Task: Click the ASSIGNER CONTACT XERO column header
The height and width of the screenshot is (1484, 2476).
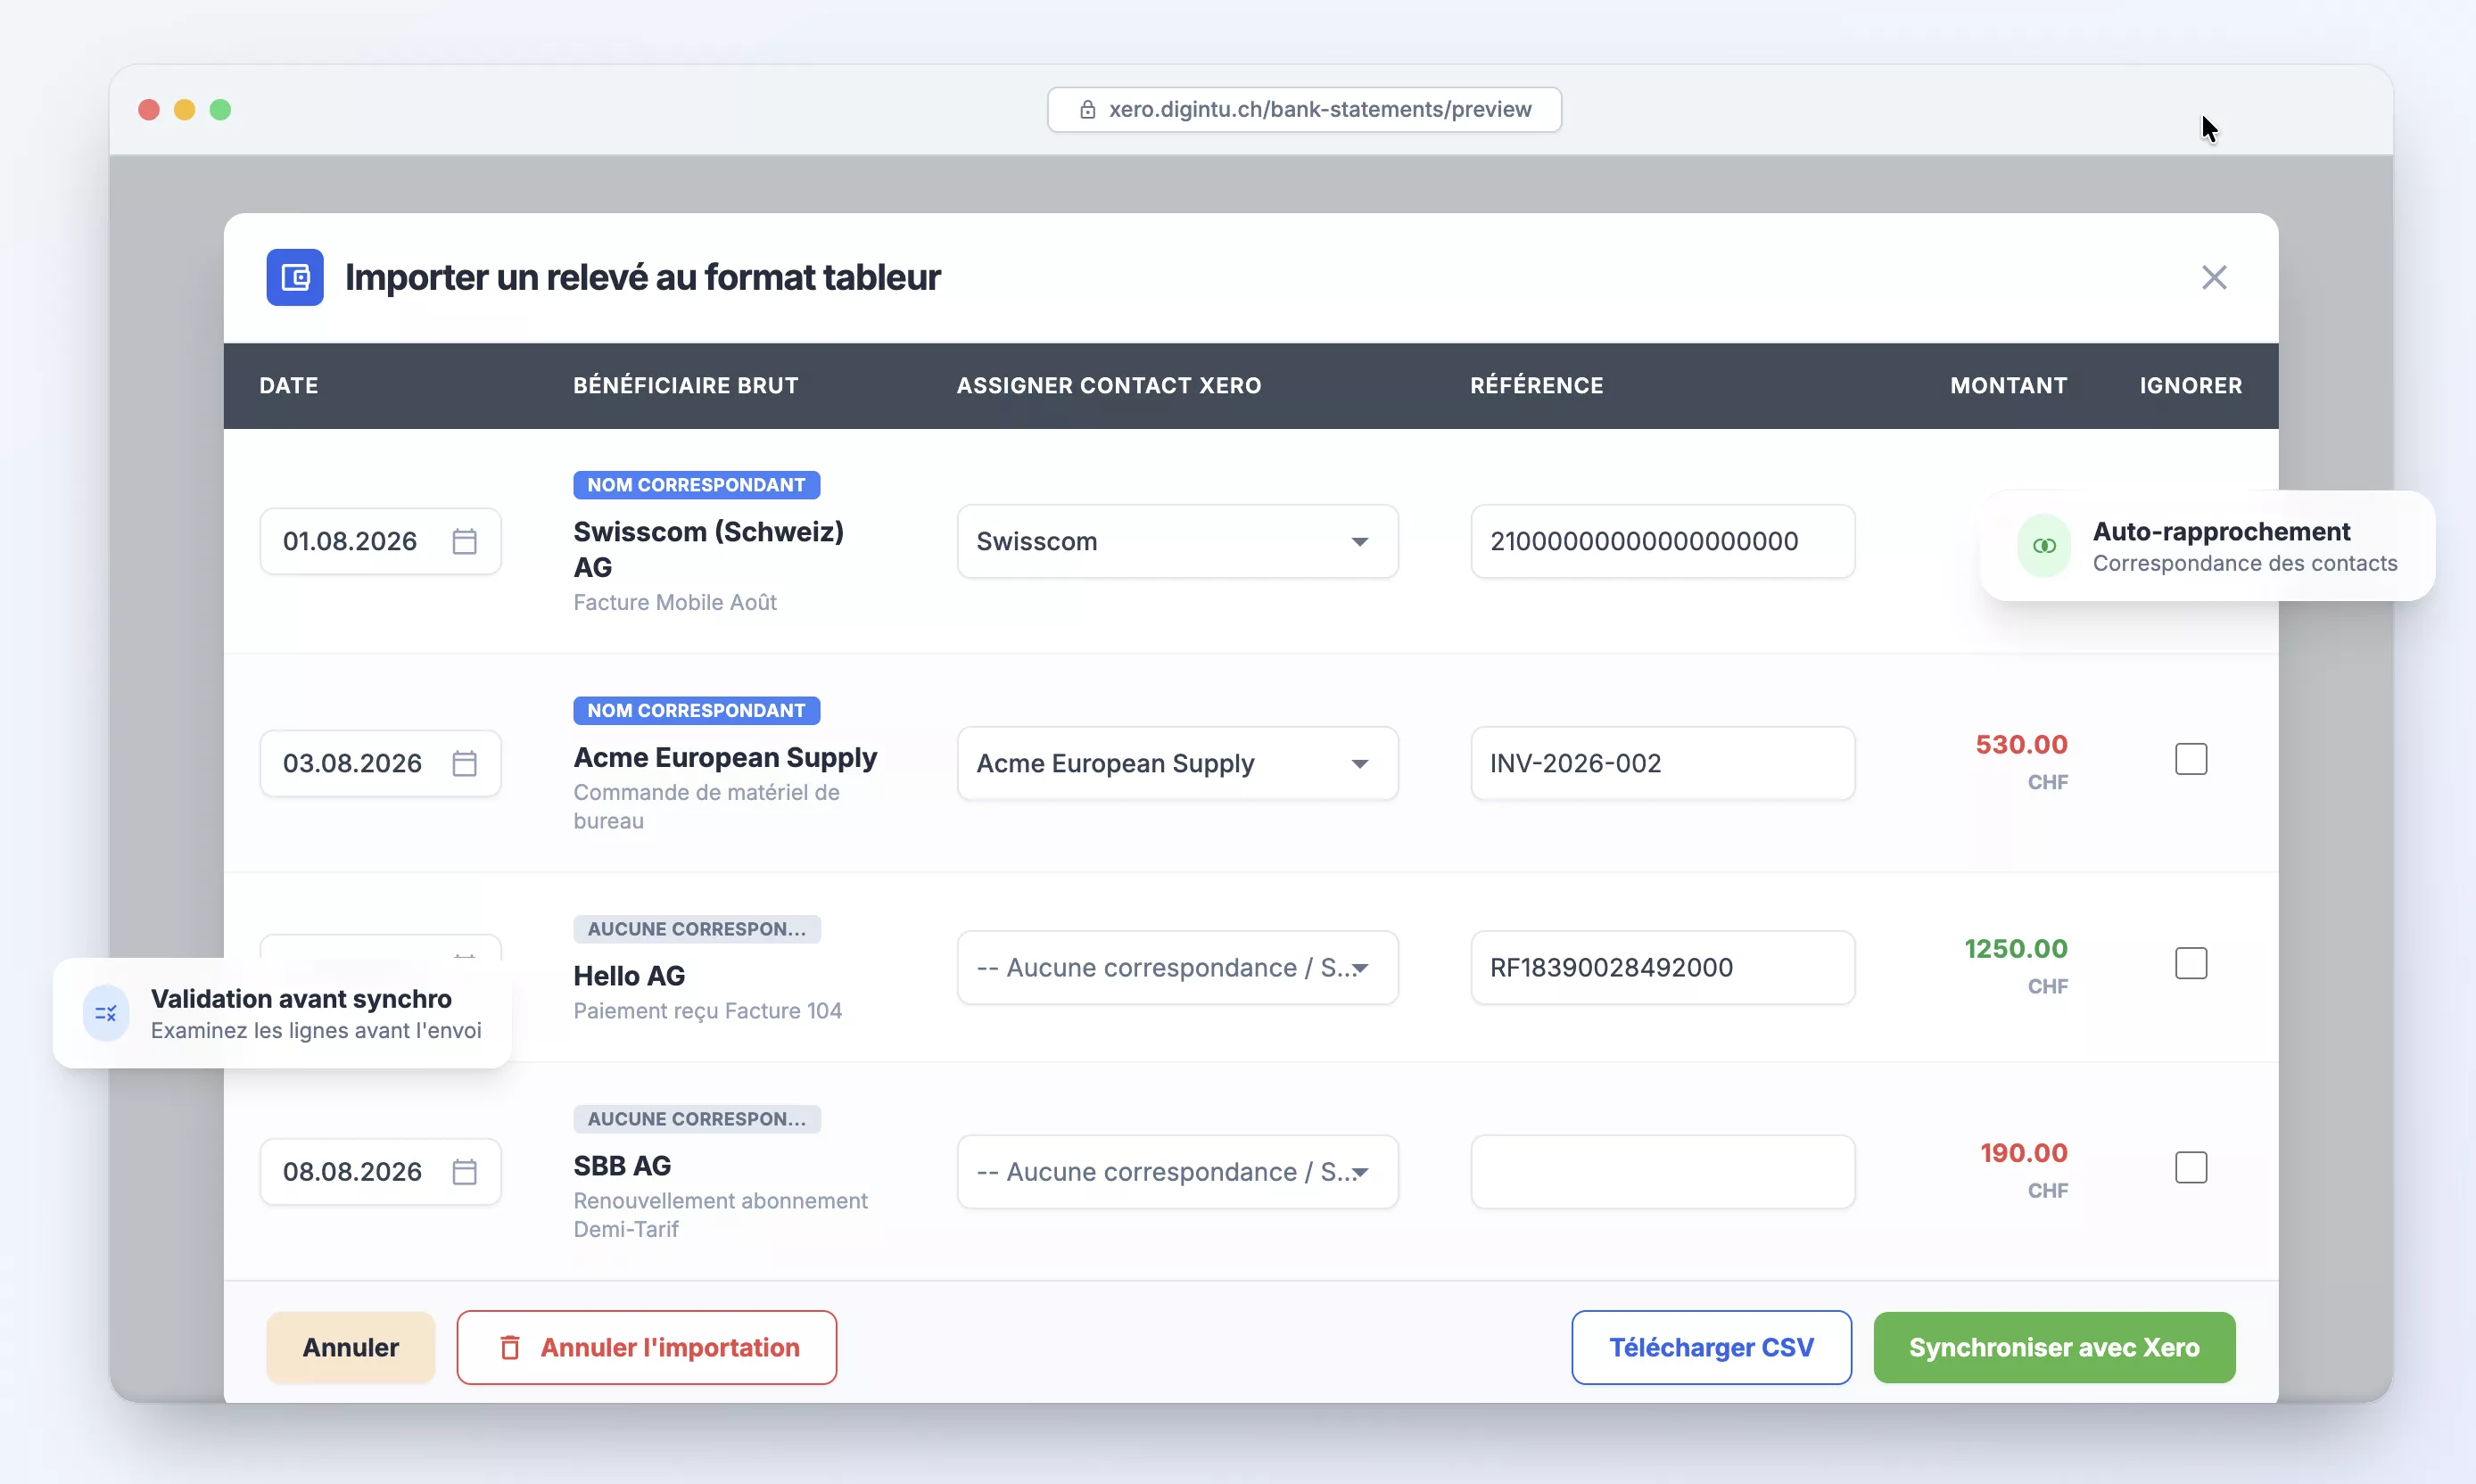Action: tap(1109, 385)
